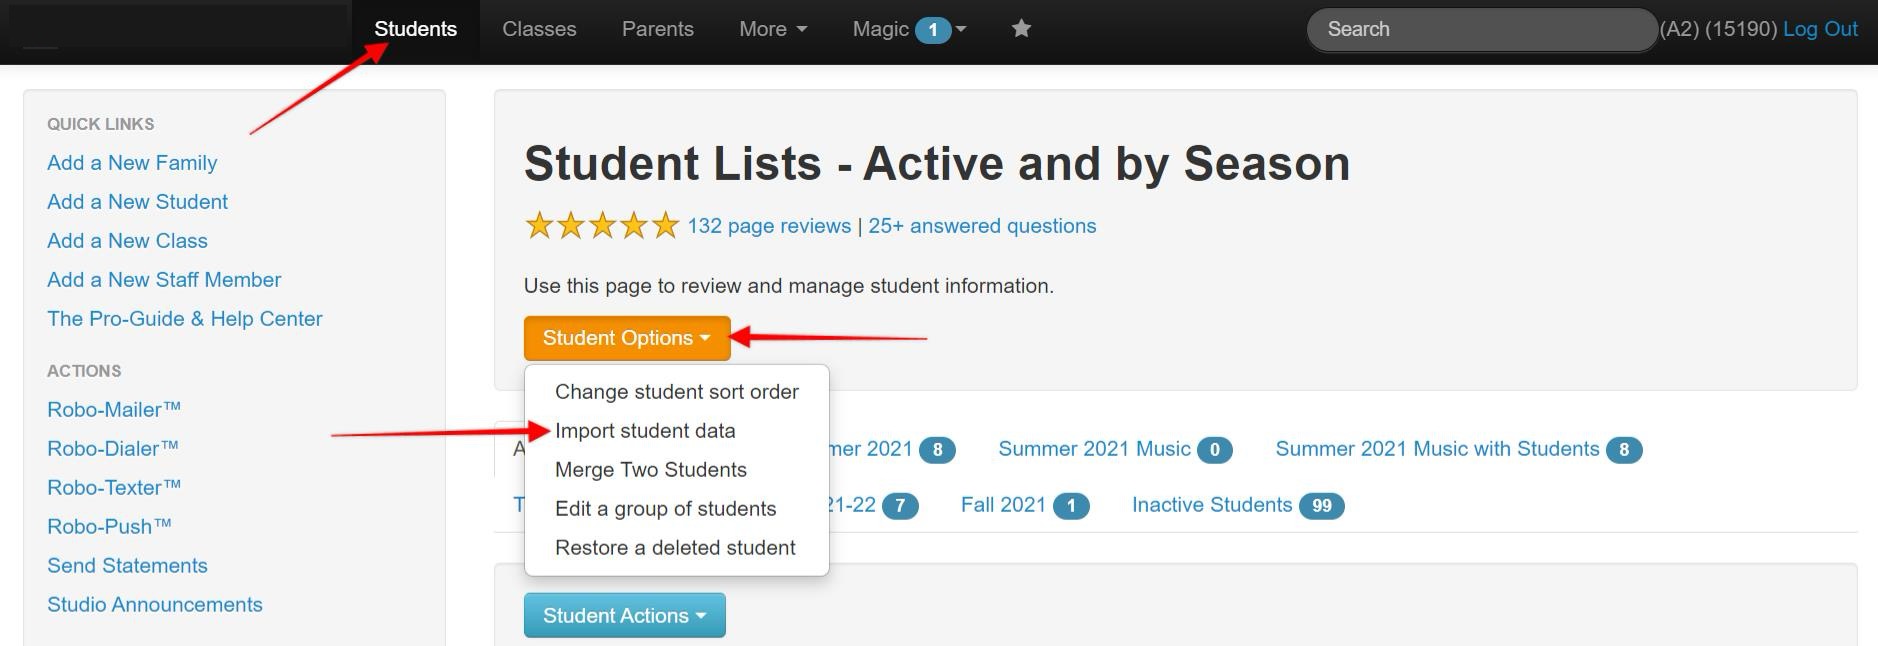Open the 132 page reviews link

769,226
